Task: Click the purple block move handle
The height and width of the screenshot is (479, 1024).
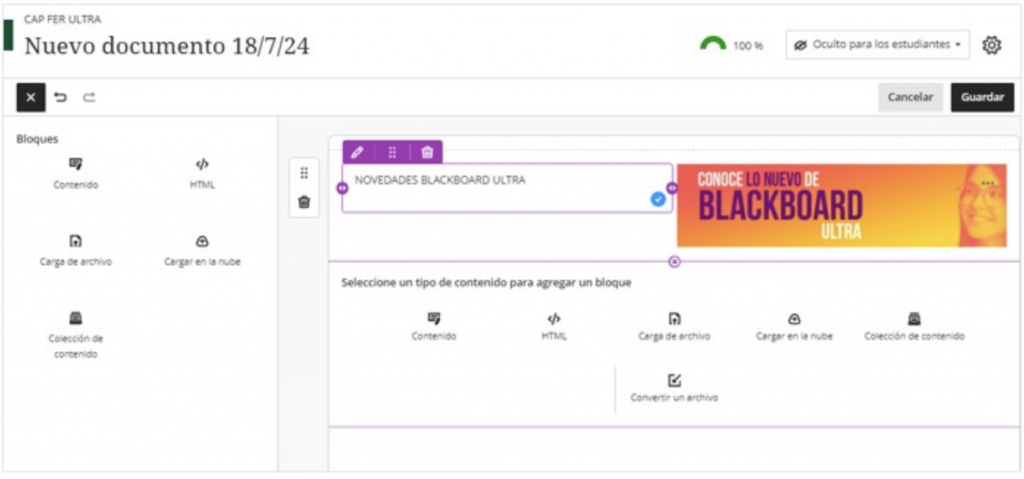Action: (x=392, y=152)
